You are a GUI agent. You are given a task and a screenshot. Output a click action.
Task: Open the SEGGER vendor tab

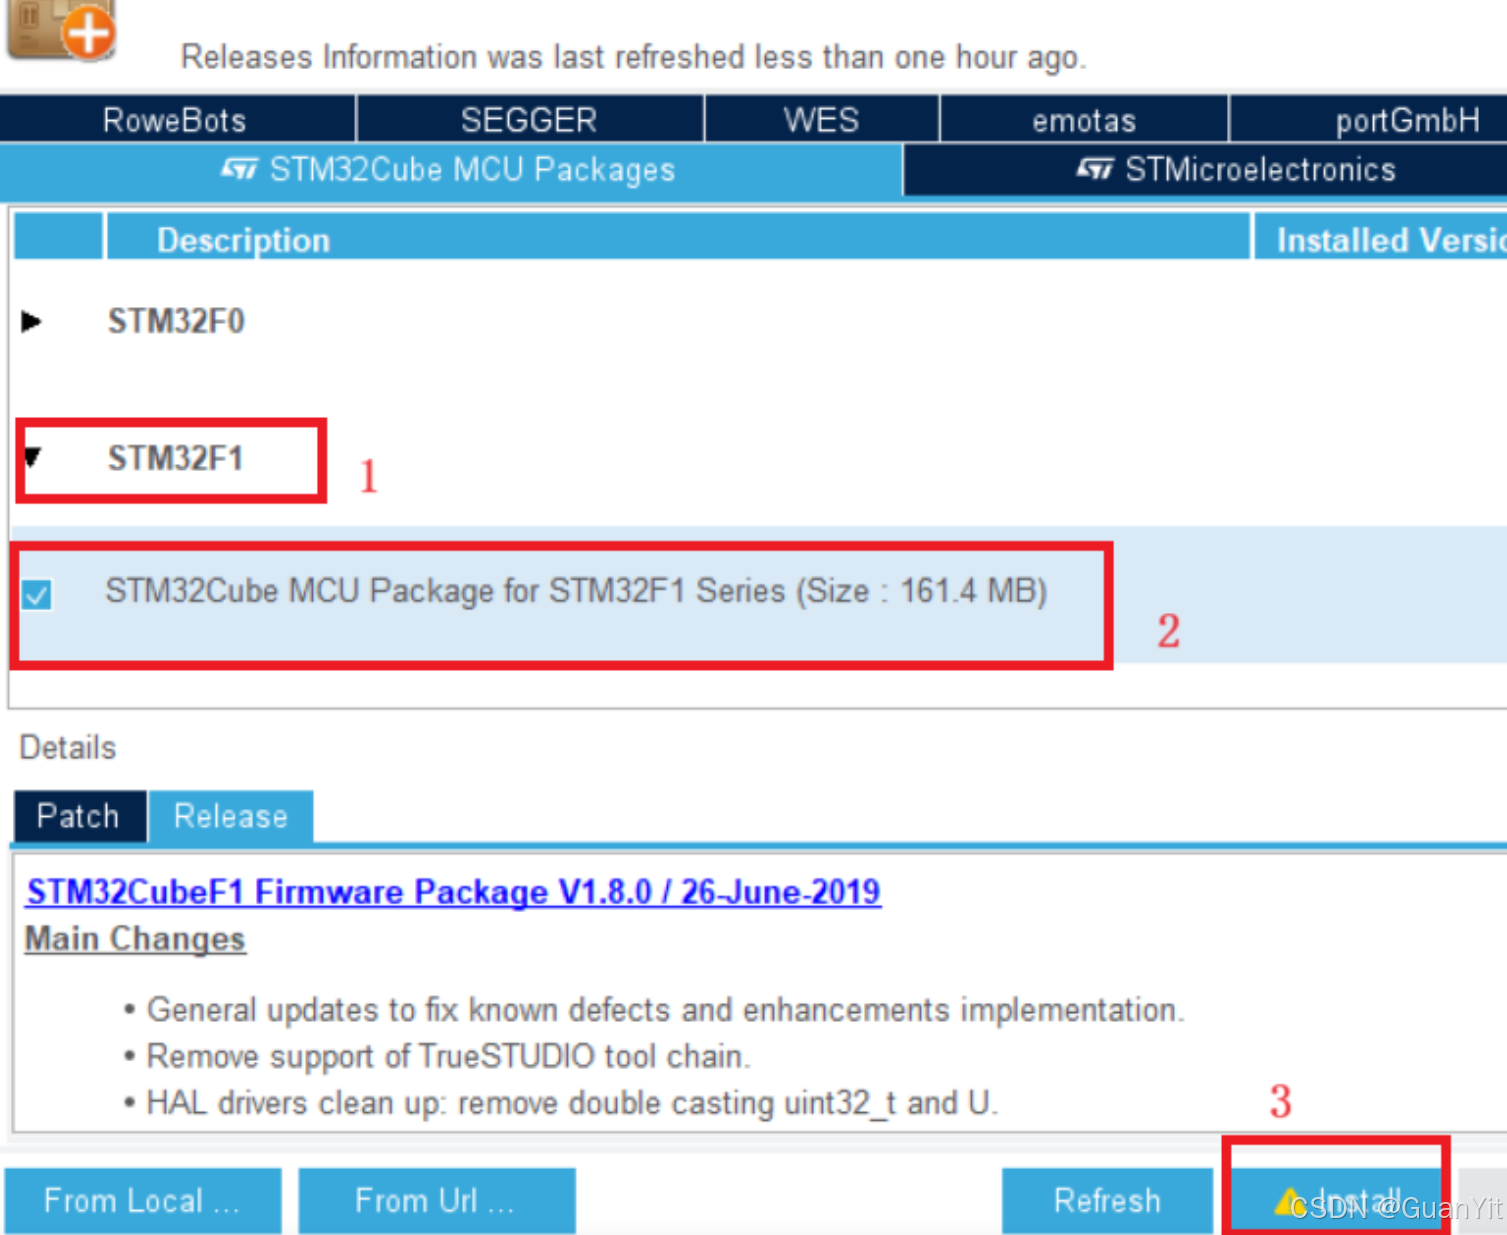[x=529, y=120]
